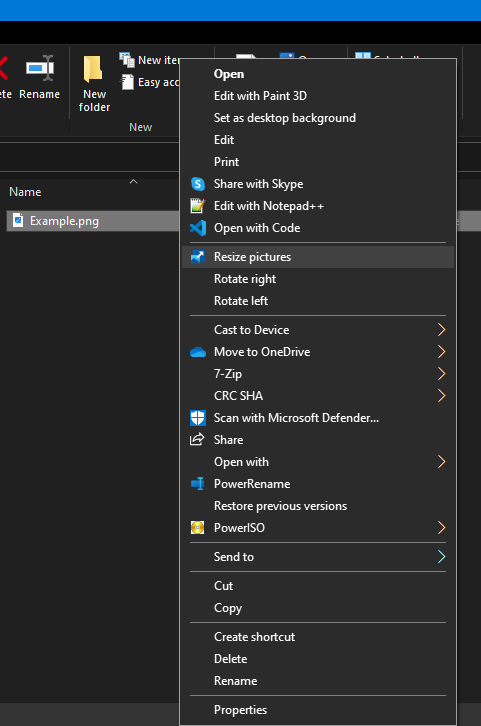Click the Name column sort arrow
Image resolution: width=481 pixels, height=726 pixels.
tap(133, 182)
